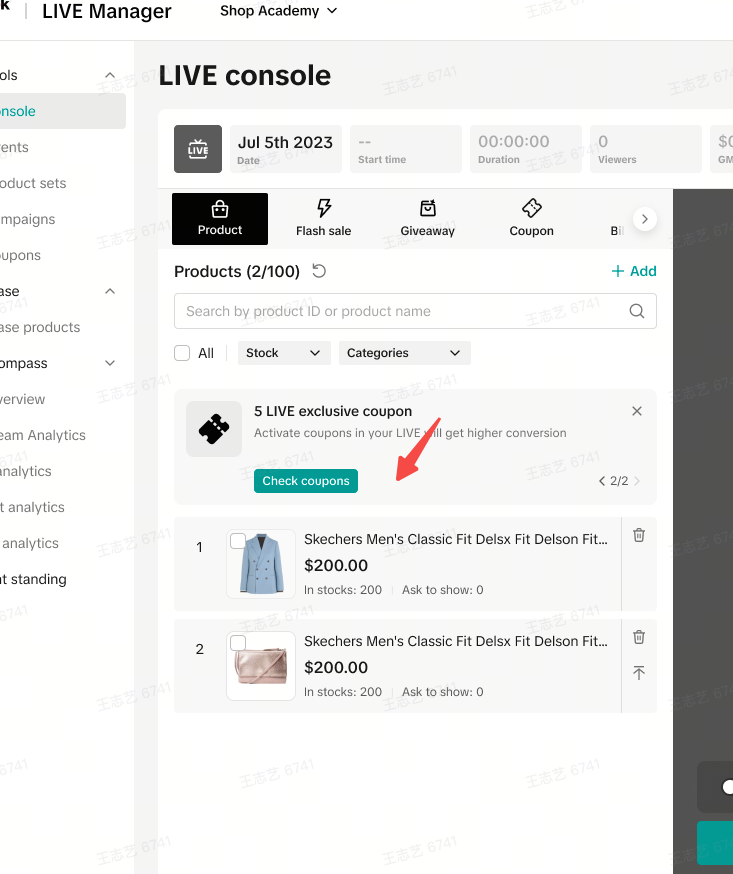
Task: Switch to the Flash sale tab
Action: (324, 219)
